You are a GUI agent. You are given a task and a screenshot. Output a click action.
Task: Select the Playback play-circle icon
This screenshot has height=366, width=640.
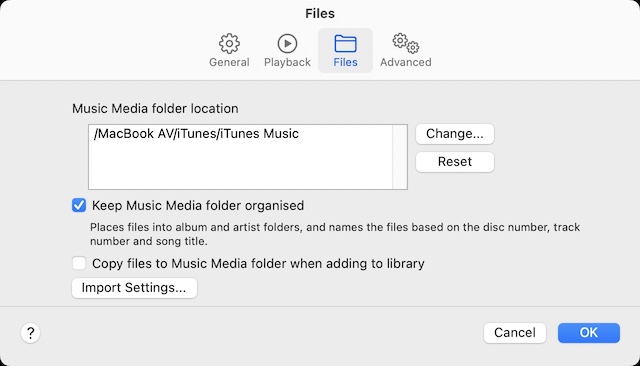pos(287,43)
